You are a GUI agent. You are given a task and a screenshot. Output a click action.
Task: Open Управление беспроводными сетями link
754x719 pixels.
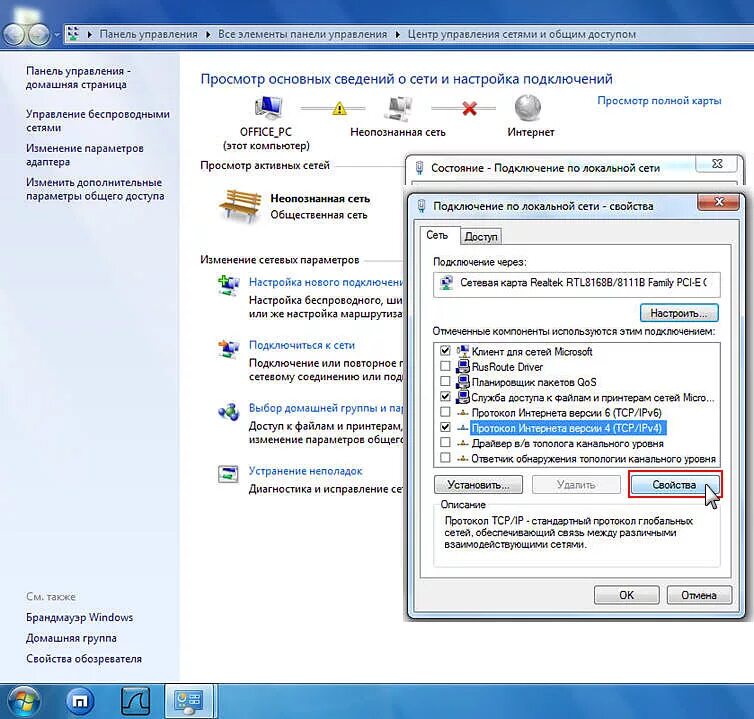pos(98,121)
